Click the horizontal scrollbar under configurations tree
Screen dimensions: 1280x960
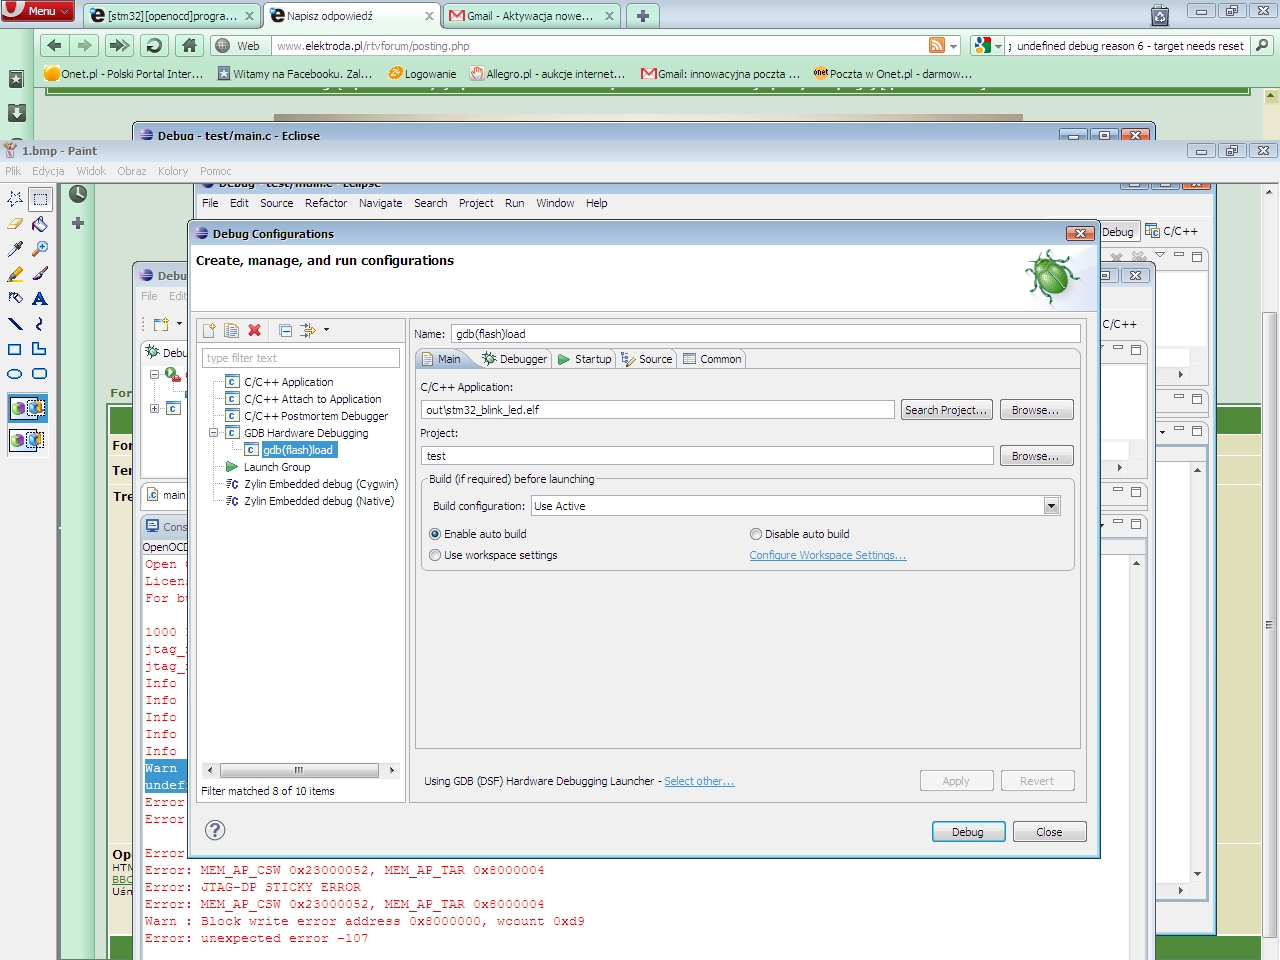click(x=301, y=770)
